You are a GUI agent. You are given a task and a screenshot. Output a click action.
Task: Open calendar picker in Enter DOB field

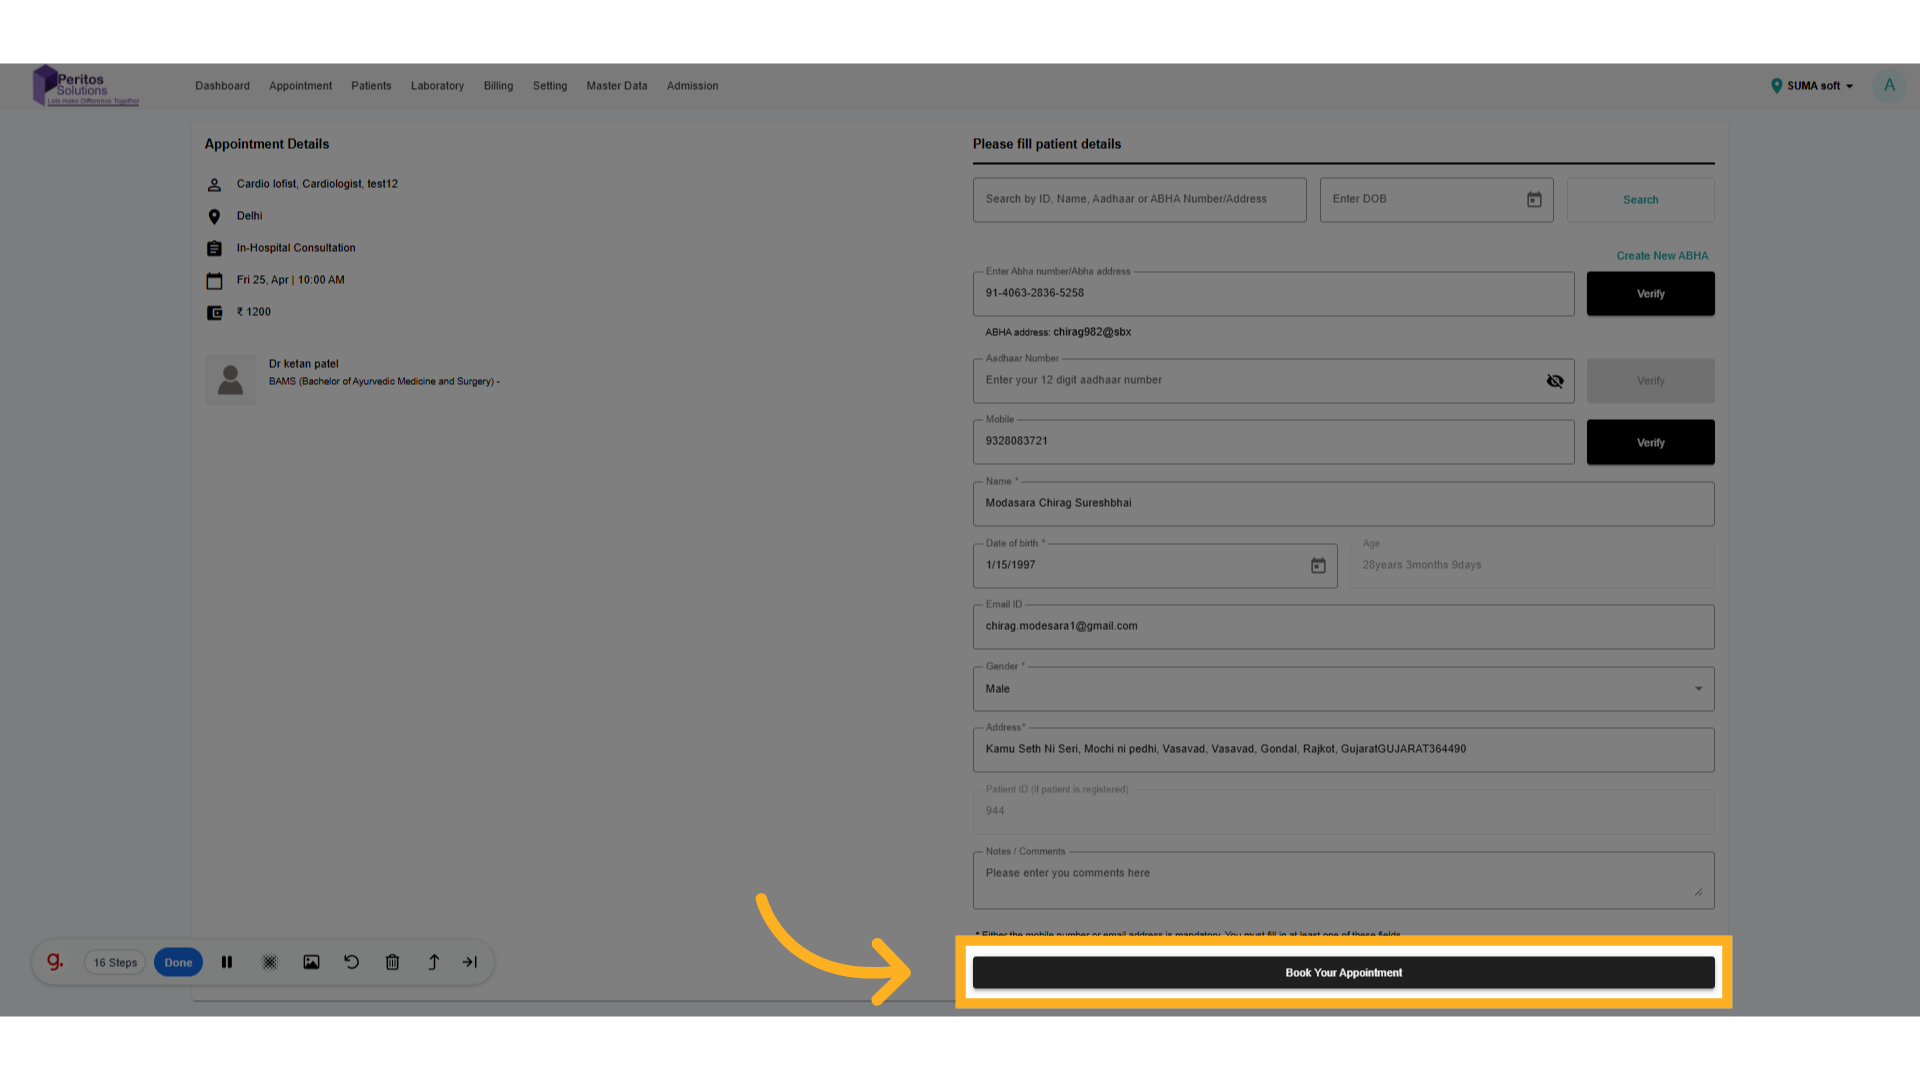tap(1534, 200)
